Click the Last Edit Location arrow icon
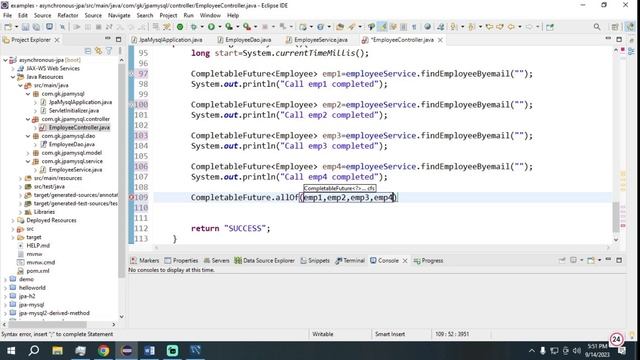 coord(489,27)
